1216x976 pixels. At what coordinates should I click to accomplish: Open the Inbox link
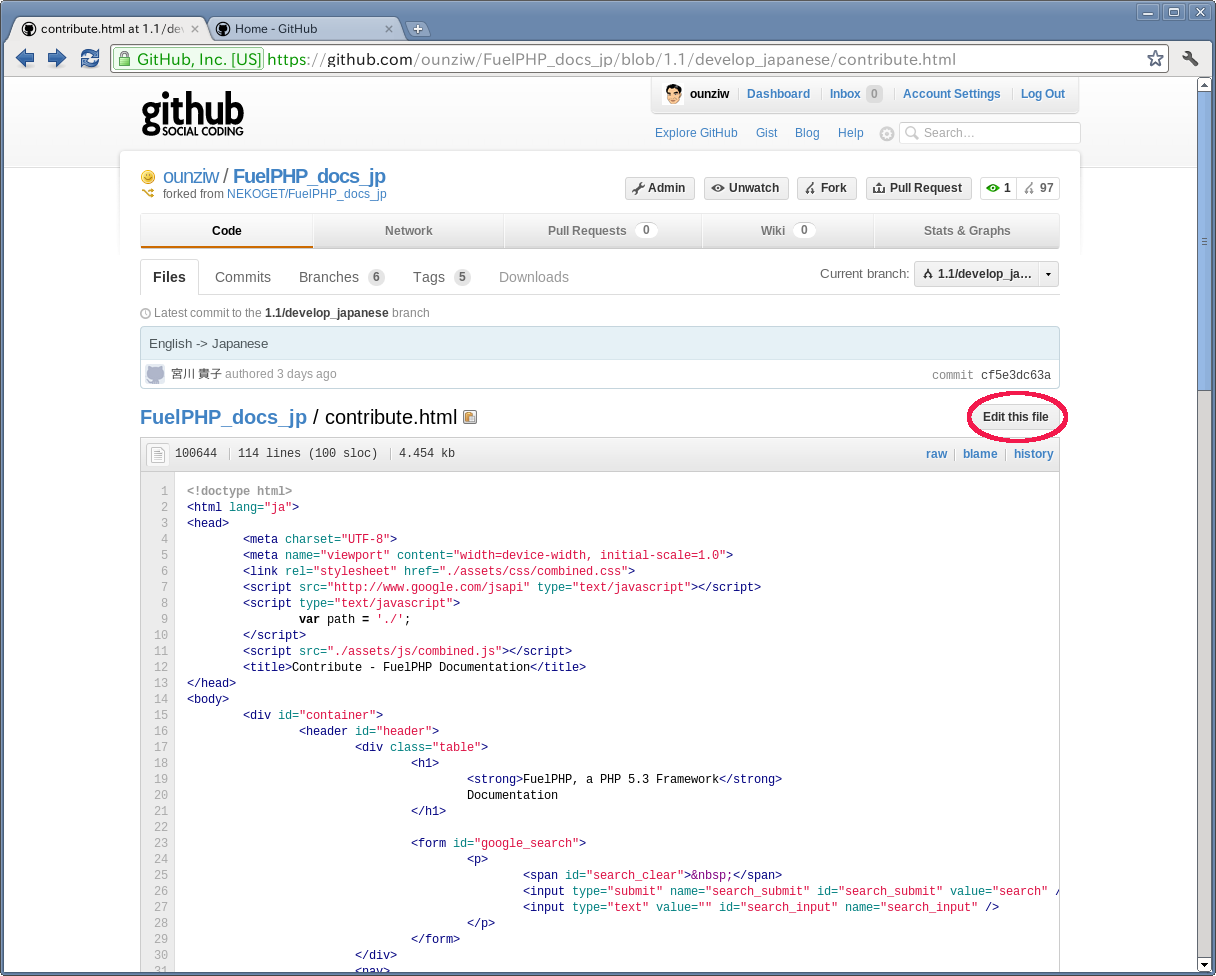845,94
